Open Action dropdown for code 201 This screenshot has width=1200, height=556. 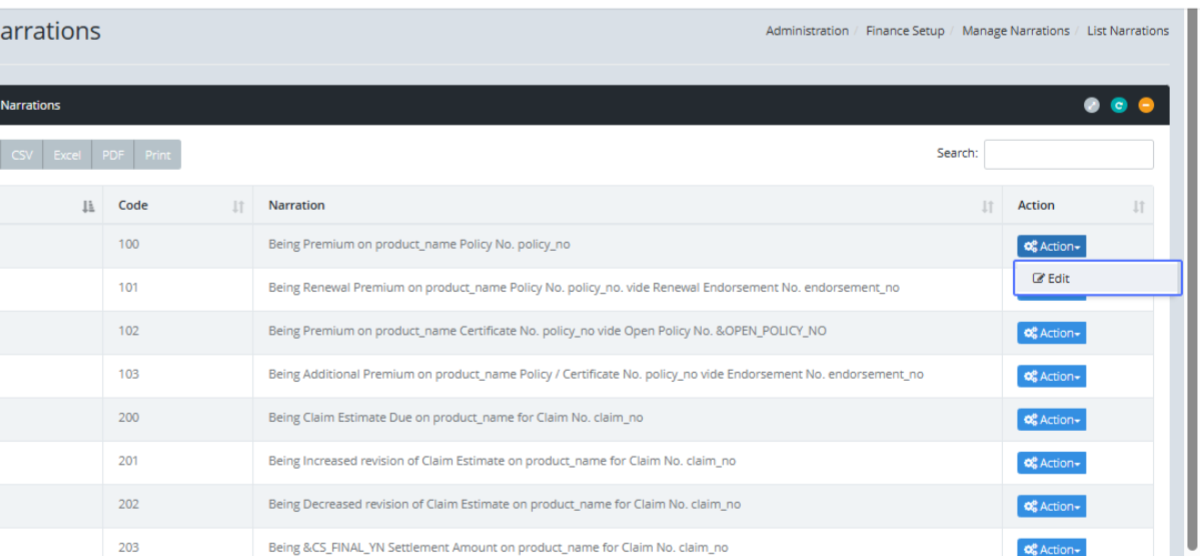click(x=1052, y=463)
